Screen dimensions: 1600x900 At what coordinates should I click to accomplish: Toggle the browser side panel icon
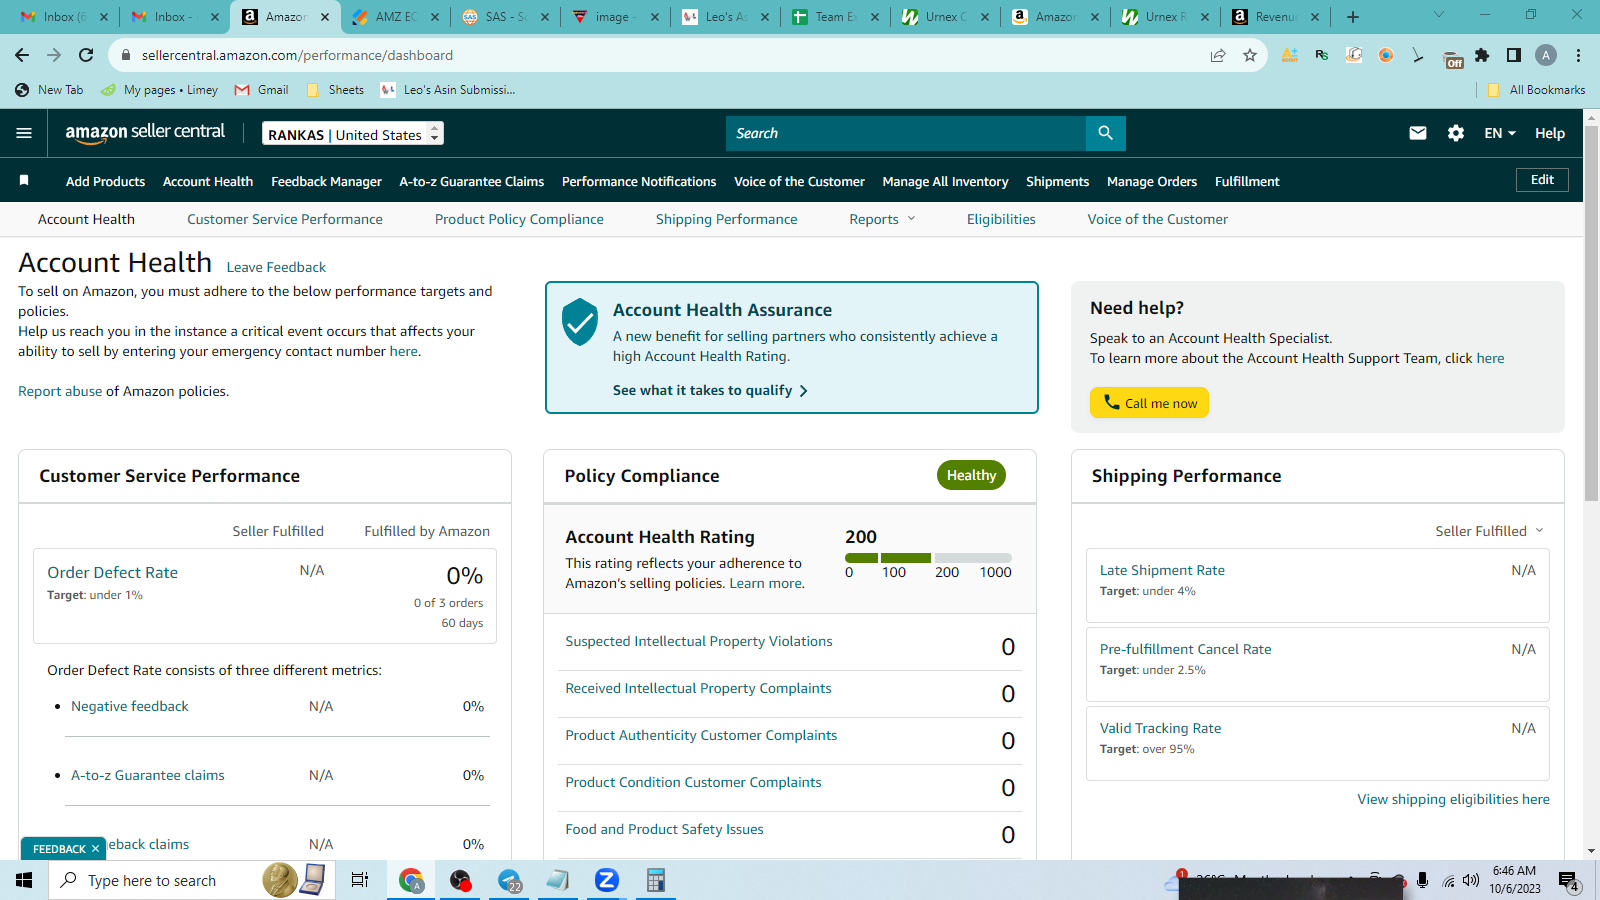tap(1514, 55)
